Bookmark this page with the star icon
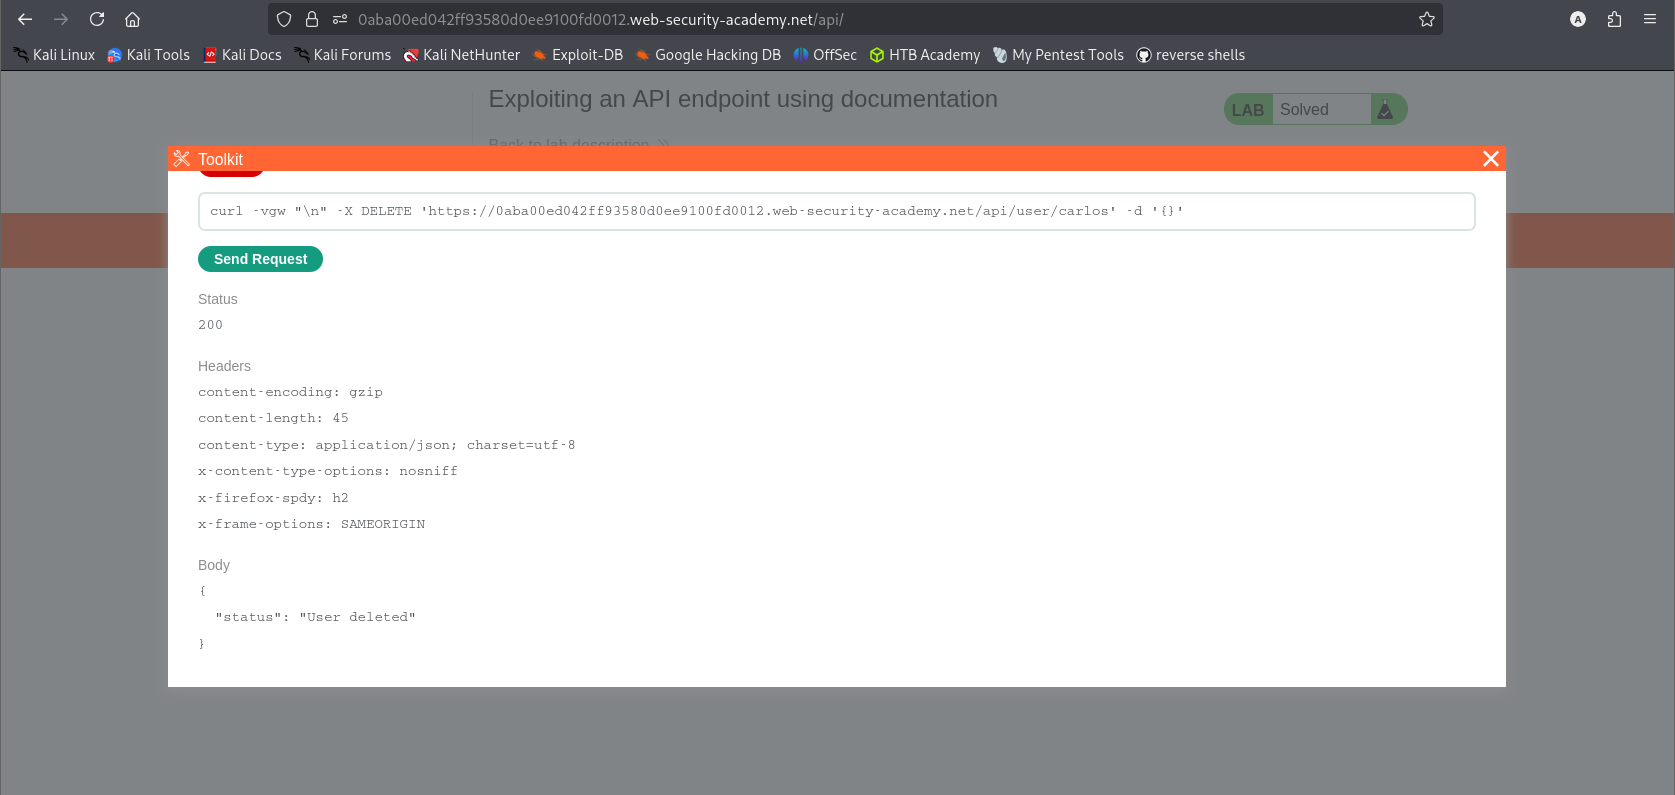This screenshot has height=795, width=1675. tap(1426, 19)
